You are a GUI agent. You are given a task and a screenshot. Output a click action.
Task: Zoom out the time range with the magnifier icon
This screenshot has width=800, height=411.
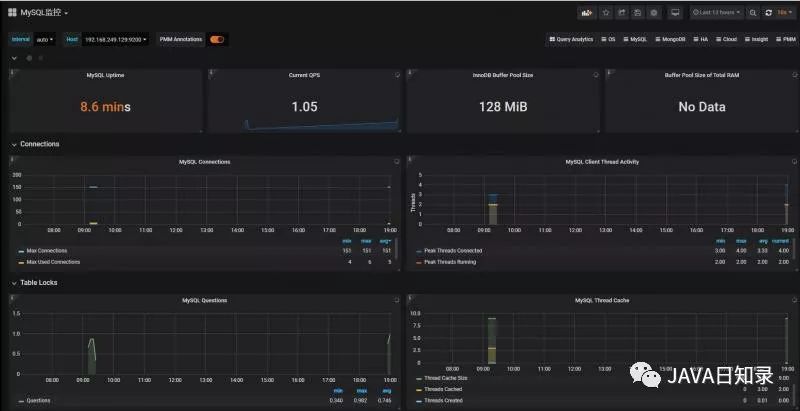(753, 13)
